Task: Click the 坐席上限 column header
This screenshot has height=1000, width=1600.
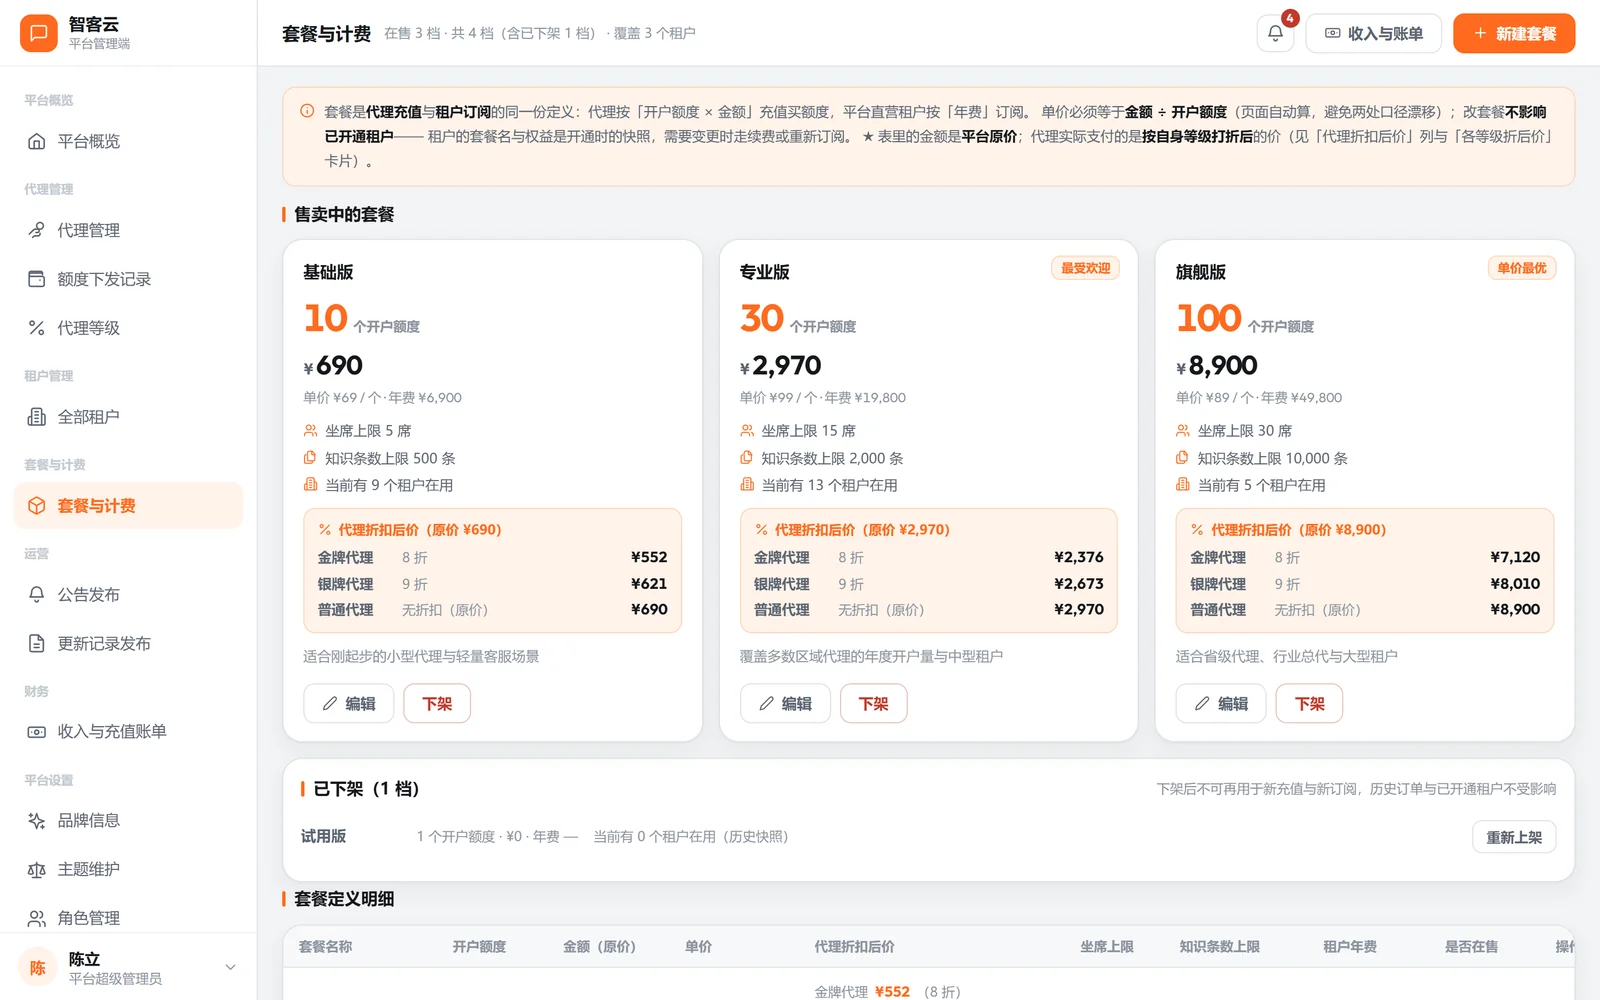Action: click(x=1107, y=946)
